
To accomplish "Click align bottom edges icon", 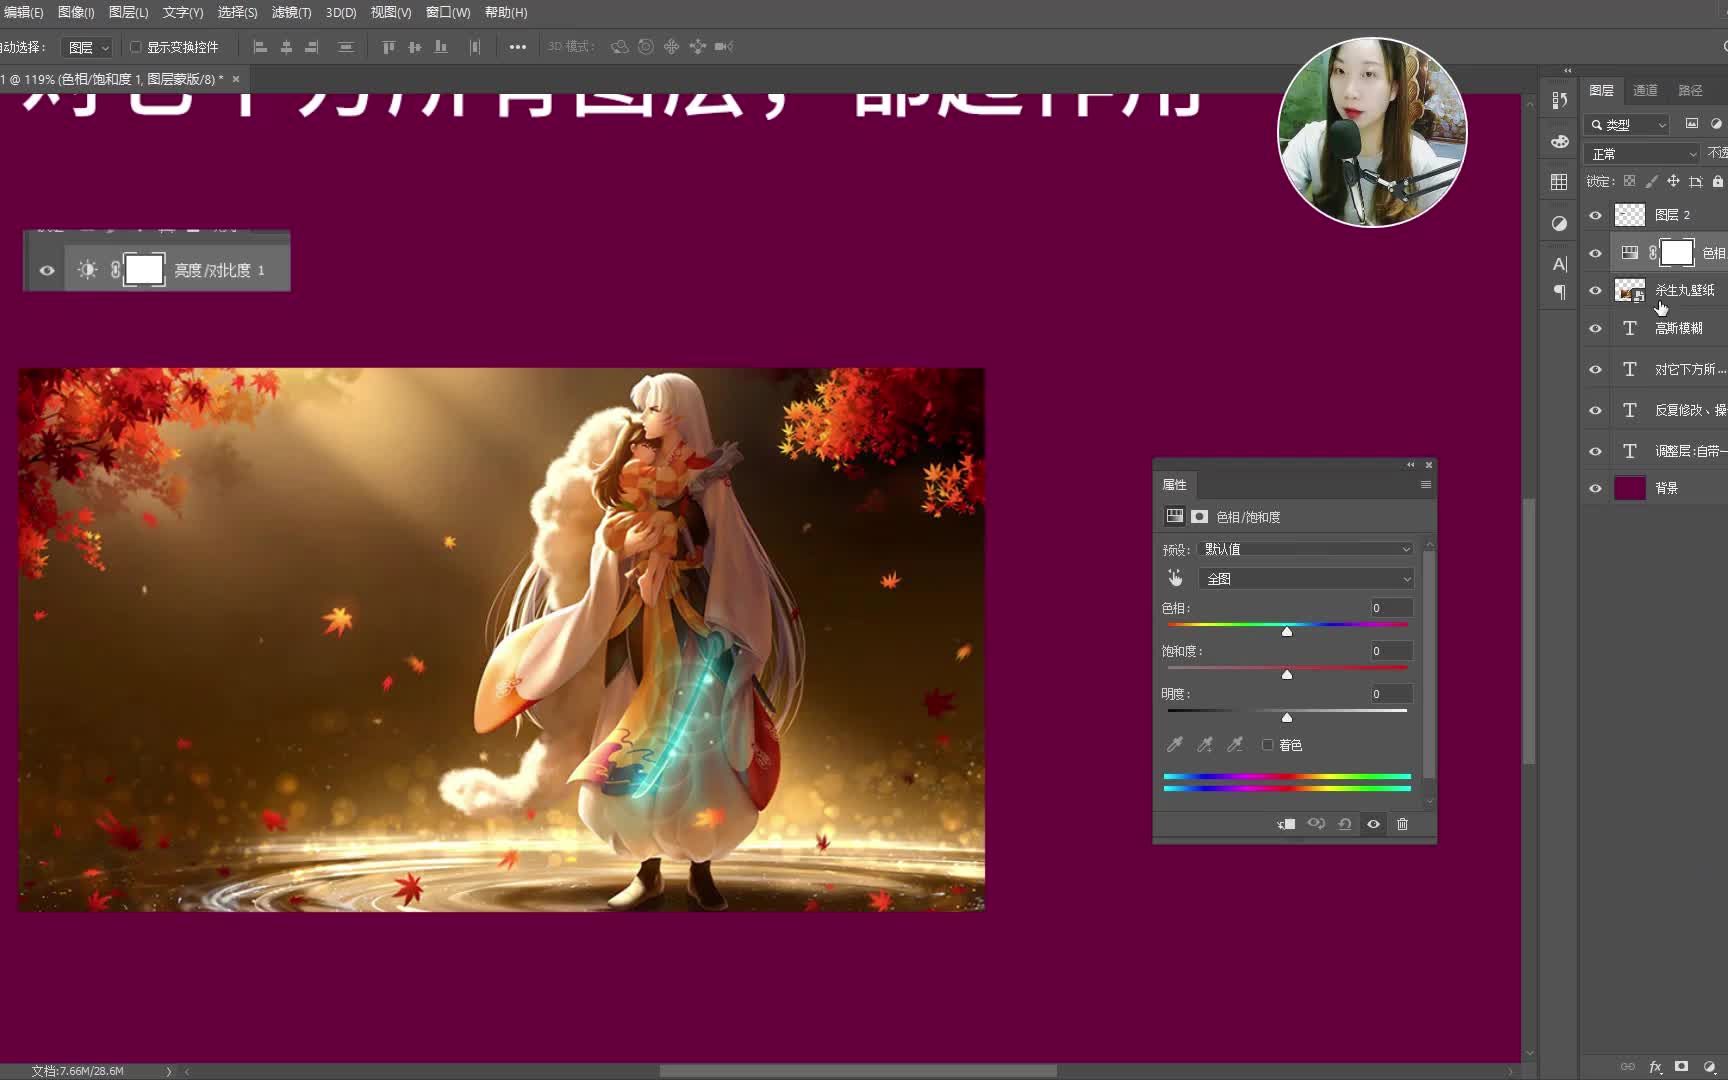I will tap(441, 47).
